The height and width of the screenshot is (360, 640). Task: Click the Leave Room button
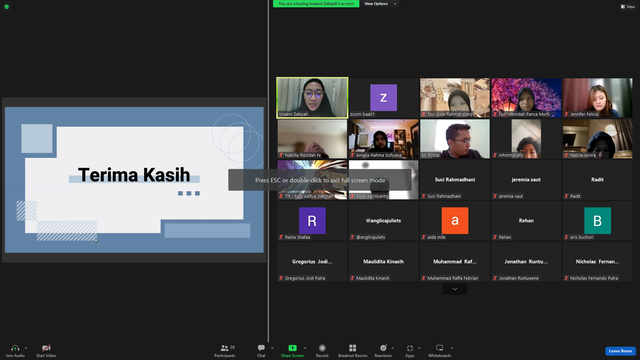620,351
